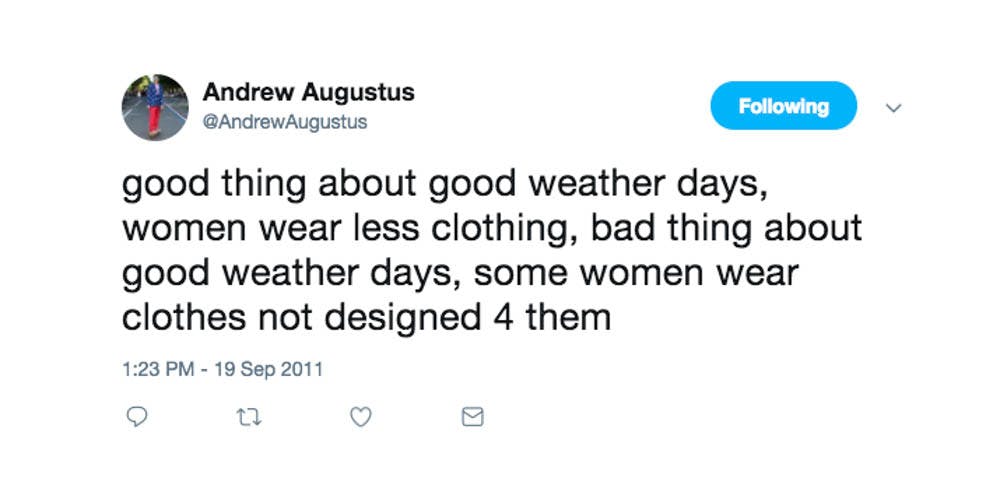Screen dimensions: 1000x478
Task: Click the line "clothes not designed 4 them"
Action: 366,317
